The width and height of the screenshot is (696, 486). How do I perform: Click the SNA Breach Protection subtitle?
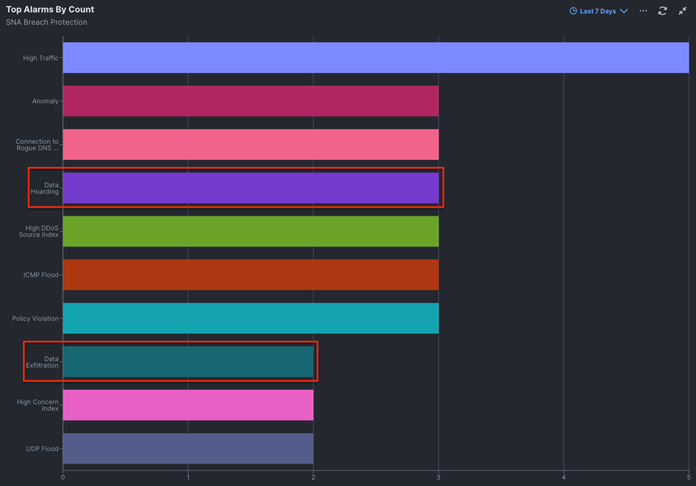tap(46, 22)
